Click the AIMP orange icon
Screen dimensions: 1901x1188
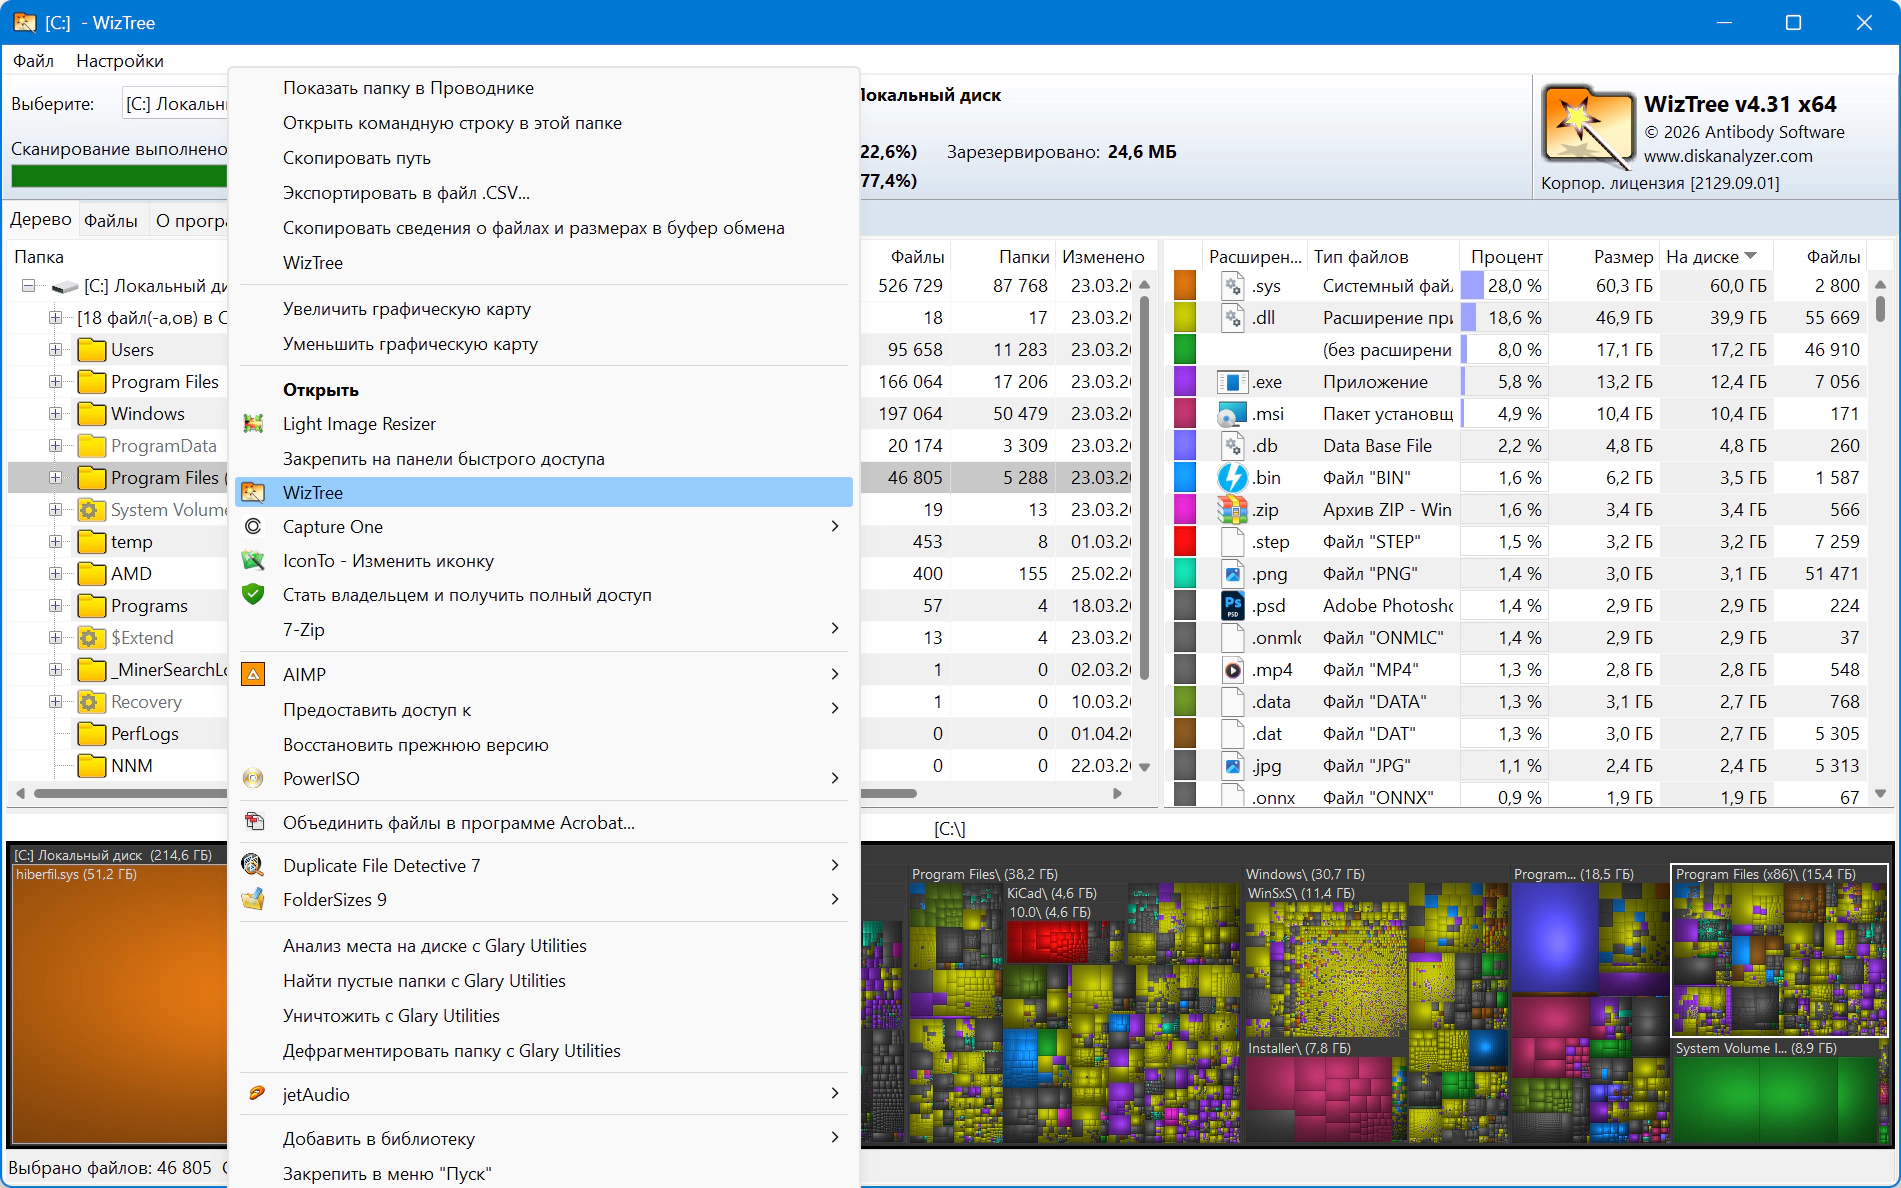click(254, 674)
